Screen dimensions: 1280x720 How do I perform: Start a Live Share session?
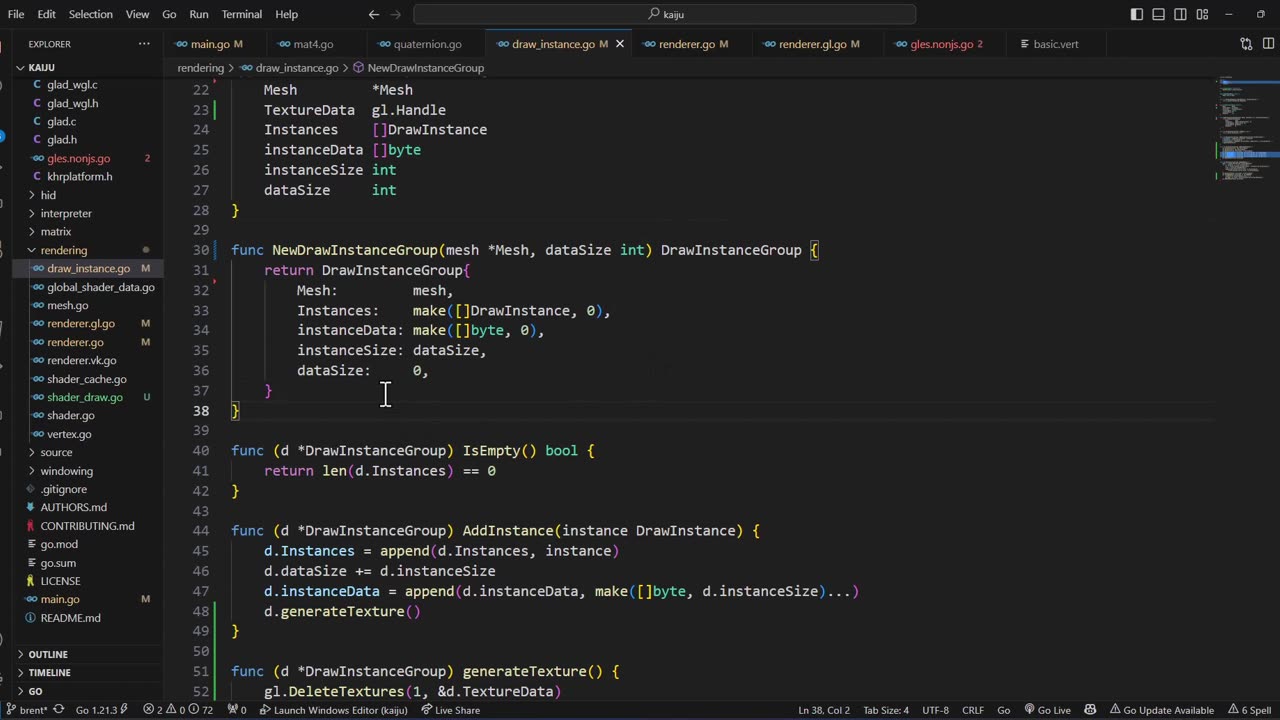[451, 710]
